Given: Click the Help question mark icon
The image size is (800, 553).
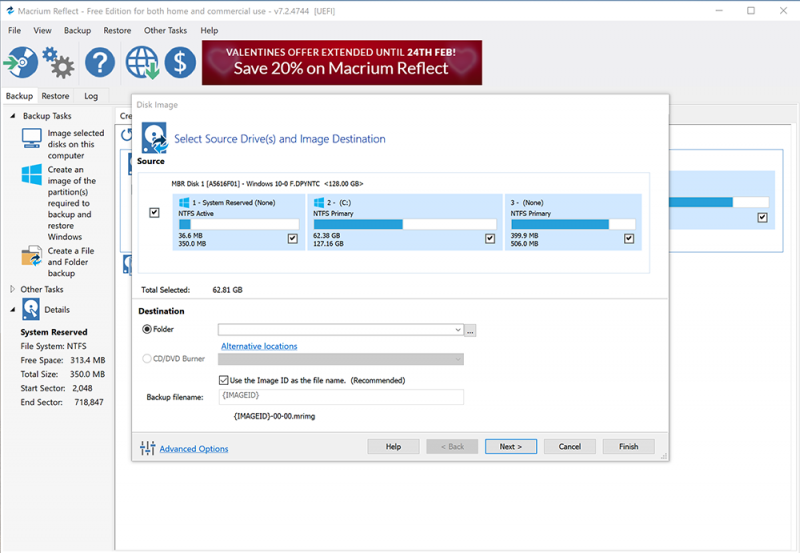Looking at the screenshot, I should (100, 64).
